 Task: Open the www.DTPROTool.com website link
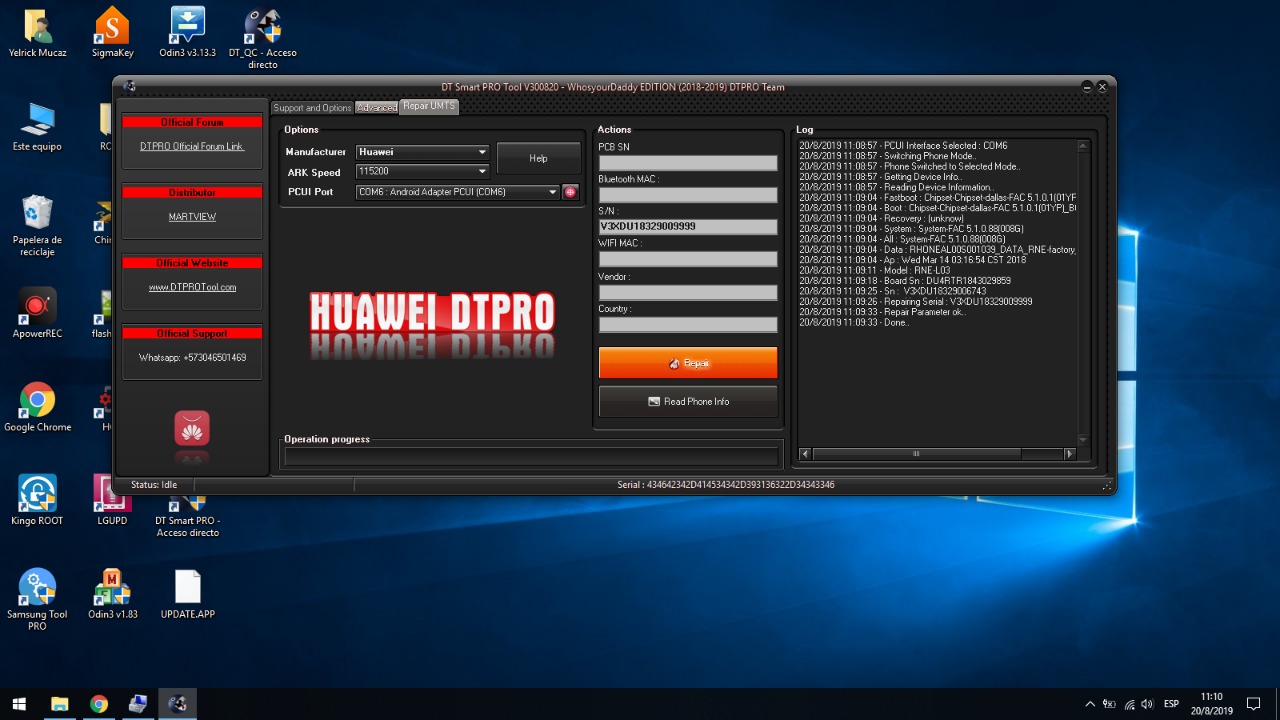pos(192,287)
